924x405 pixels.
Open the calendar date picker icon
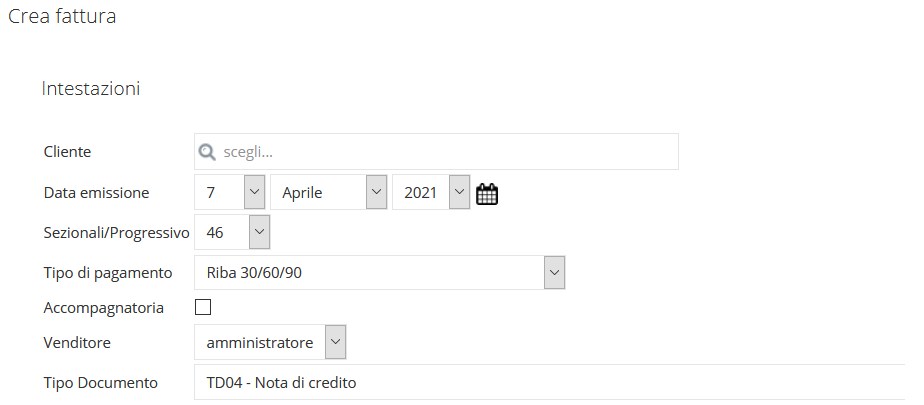[x=487, y=194]
